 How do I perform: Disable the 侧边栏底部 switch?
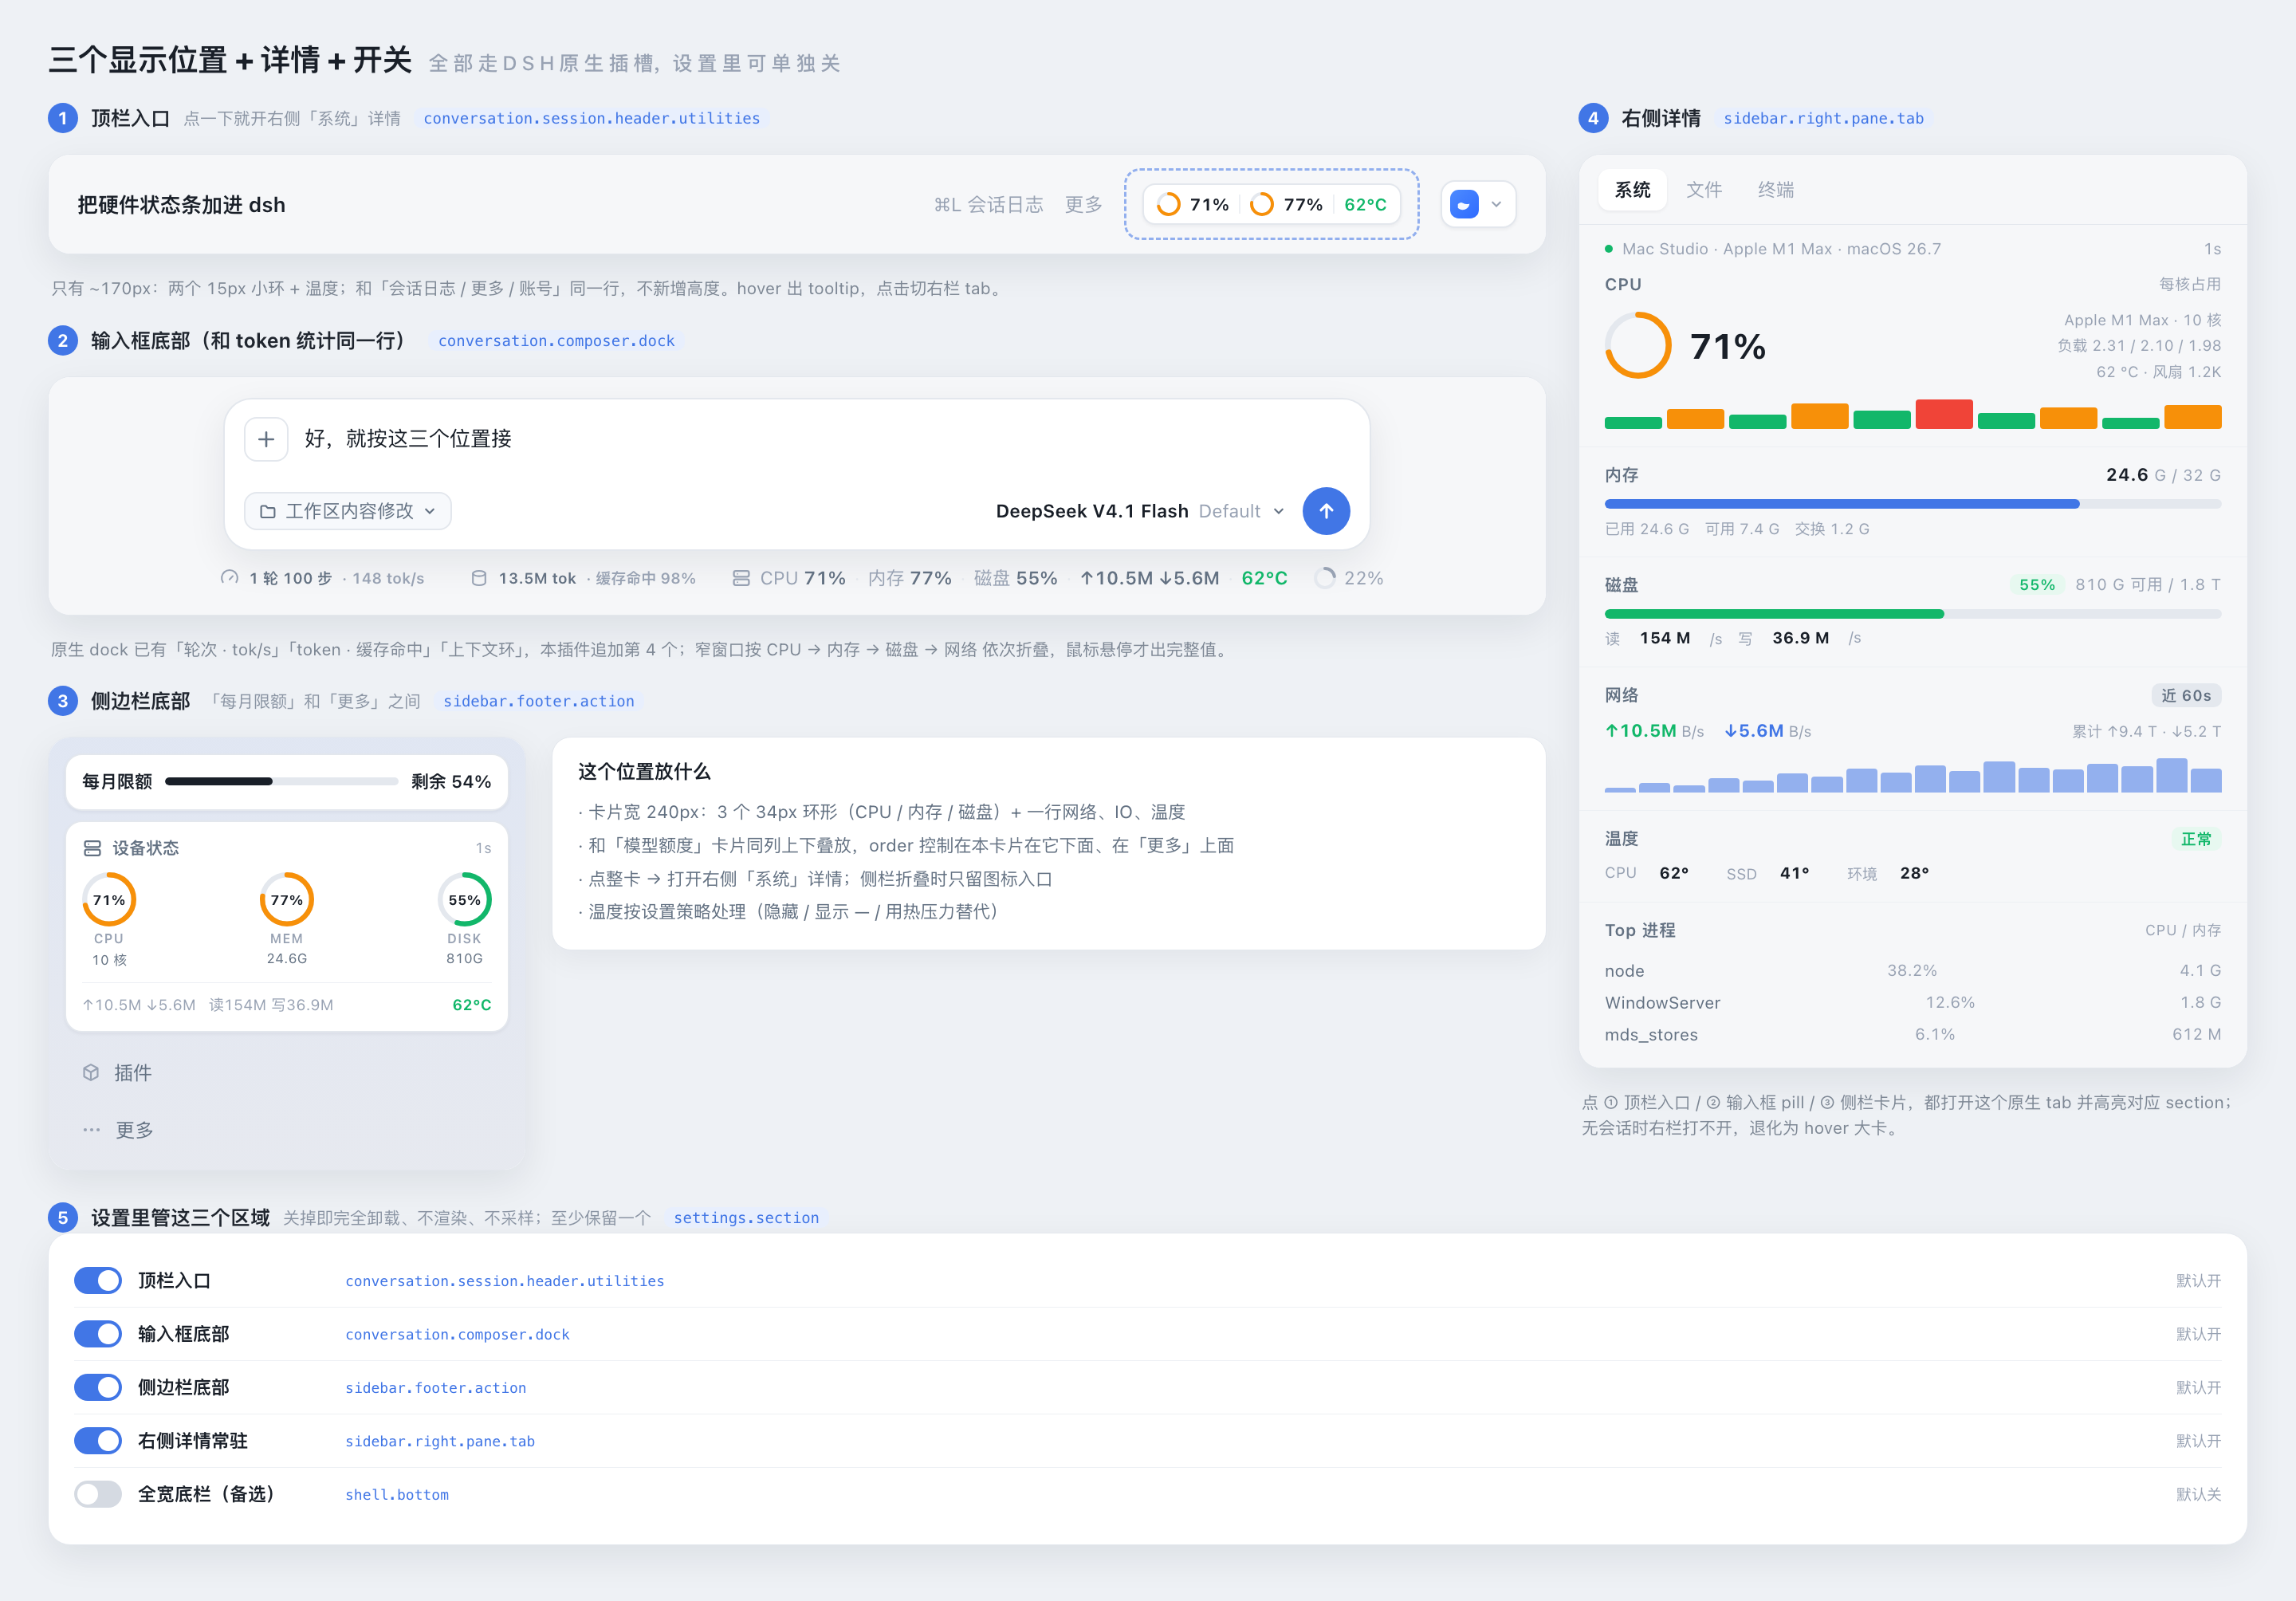[98, 1387]
